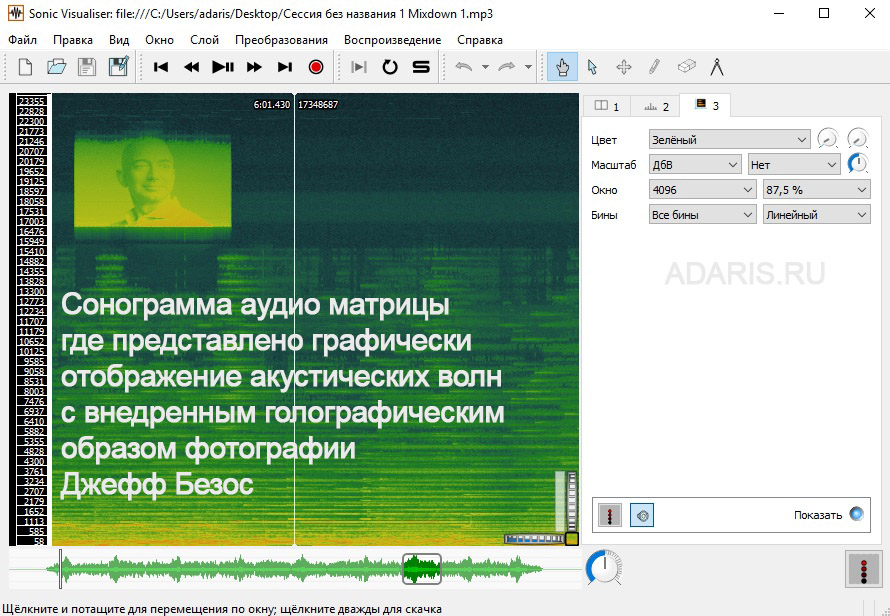Open the Цвет dropdown showing Зелёный
Screen dimensions: 890x616
point(729,139)
